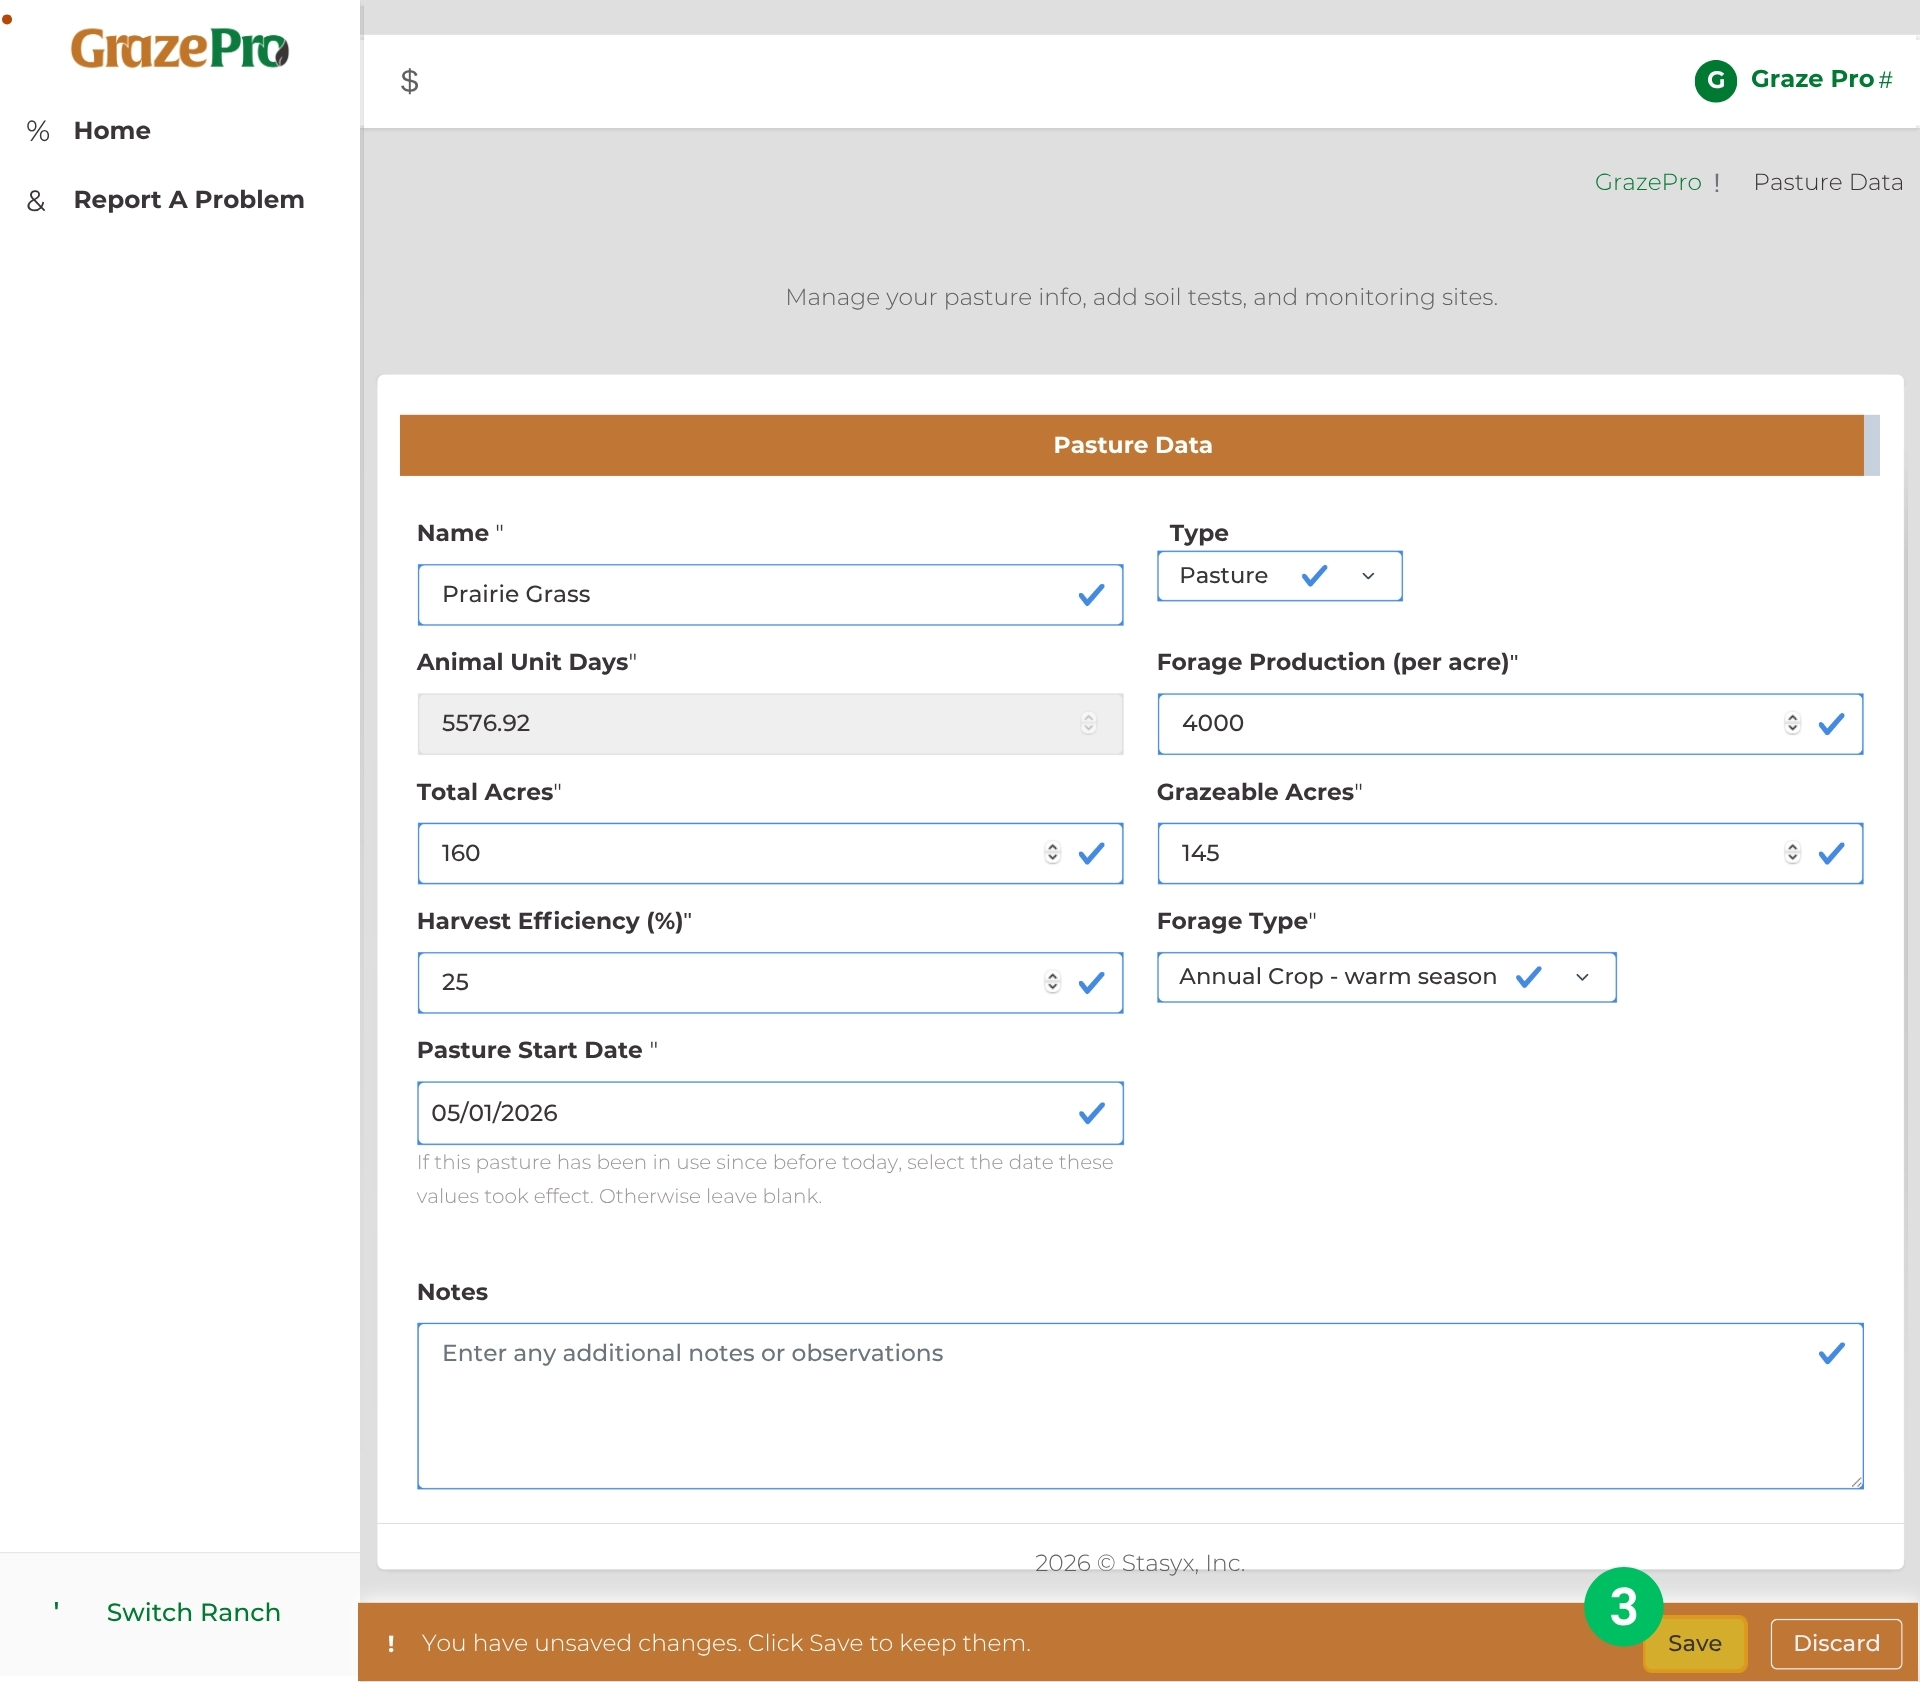1920x1682 pixels.
Task: Save the unsaved changes
Action: (x=1695, y=1643)
